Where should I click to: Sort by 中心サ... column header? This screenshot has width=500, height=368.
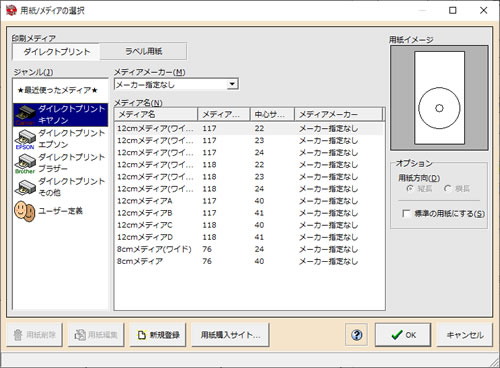(x=272, y=114)
